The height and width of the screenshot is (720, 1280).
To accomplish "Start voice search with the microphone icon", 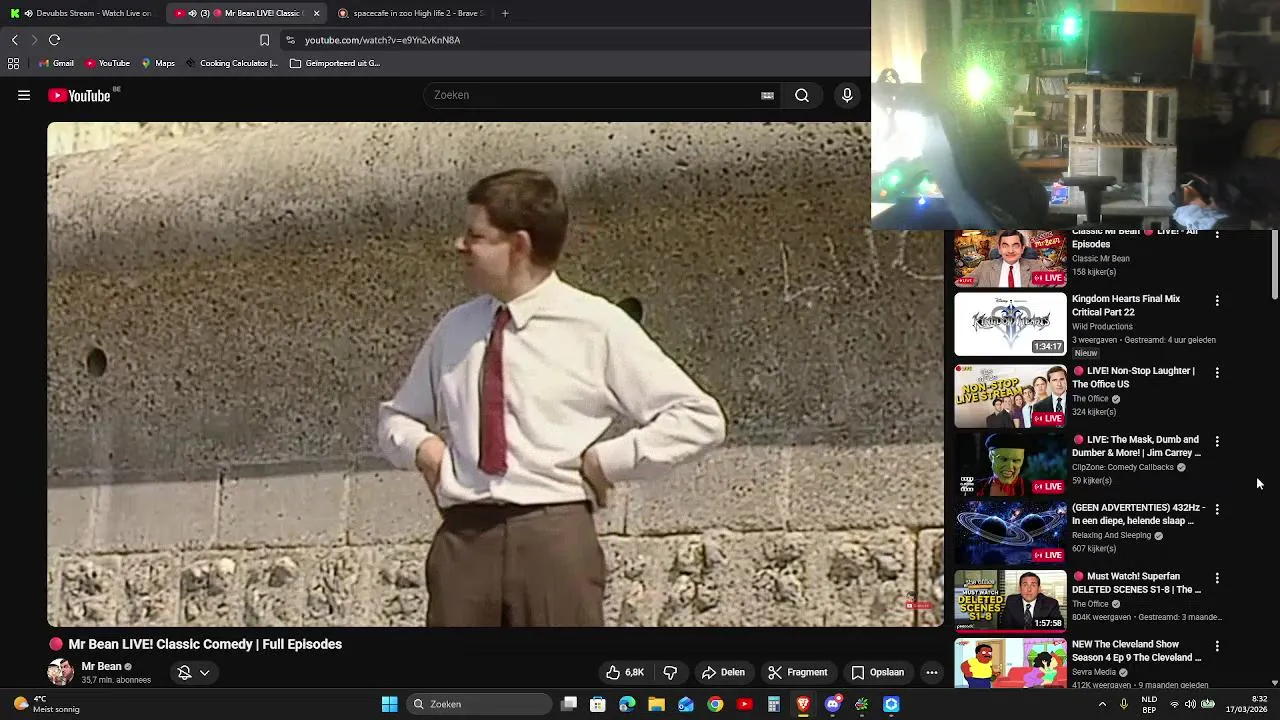I will point(847,95).
